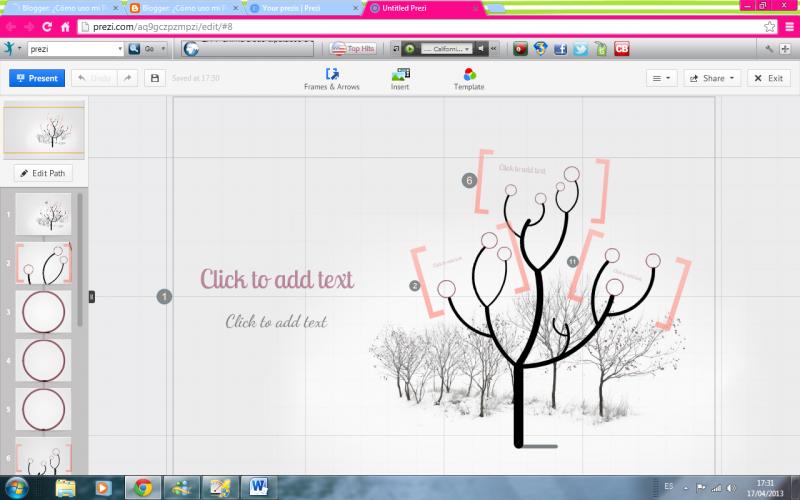Select path thumbnail number 3 circle frame

pyautogui.click(x=43, y=312)
